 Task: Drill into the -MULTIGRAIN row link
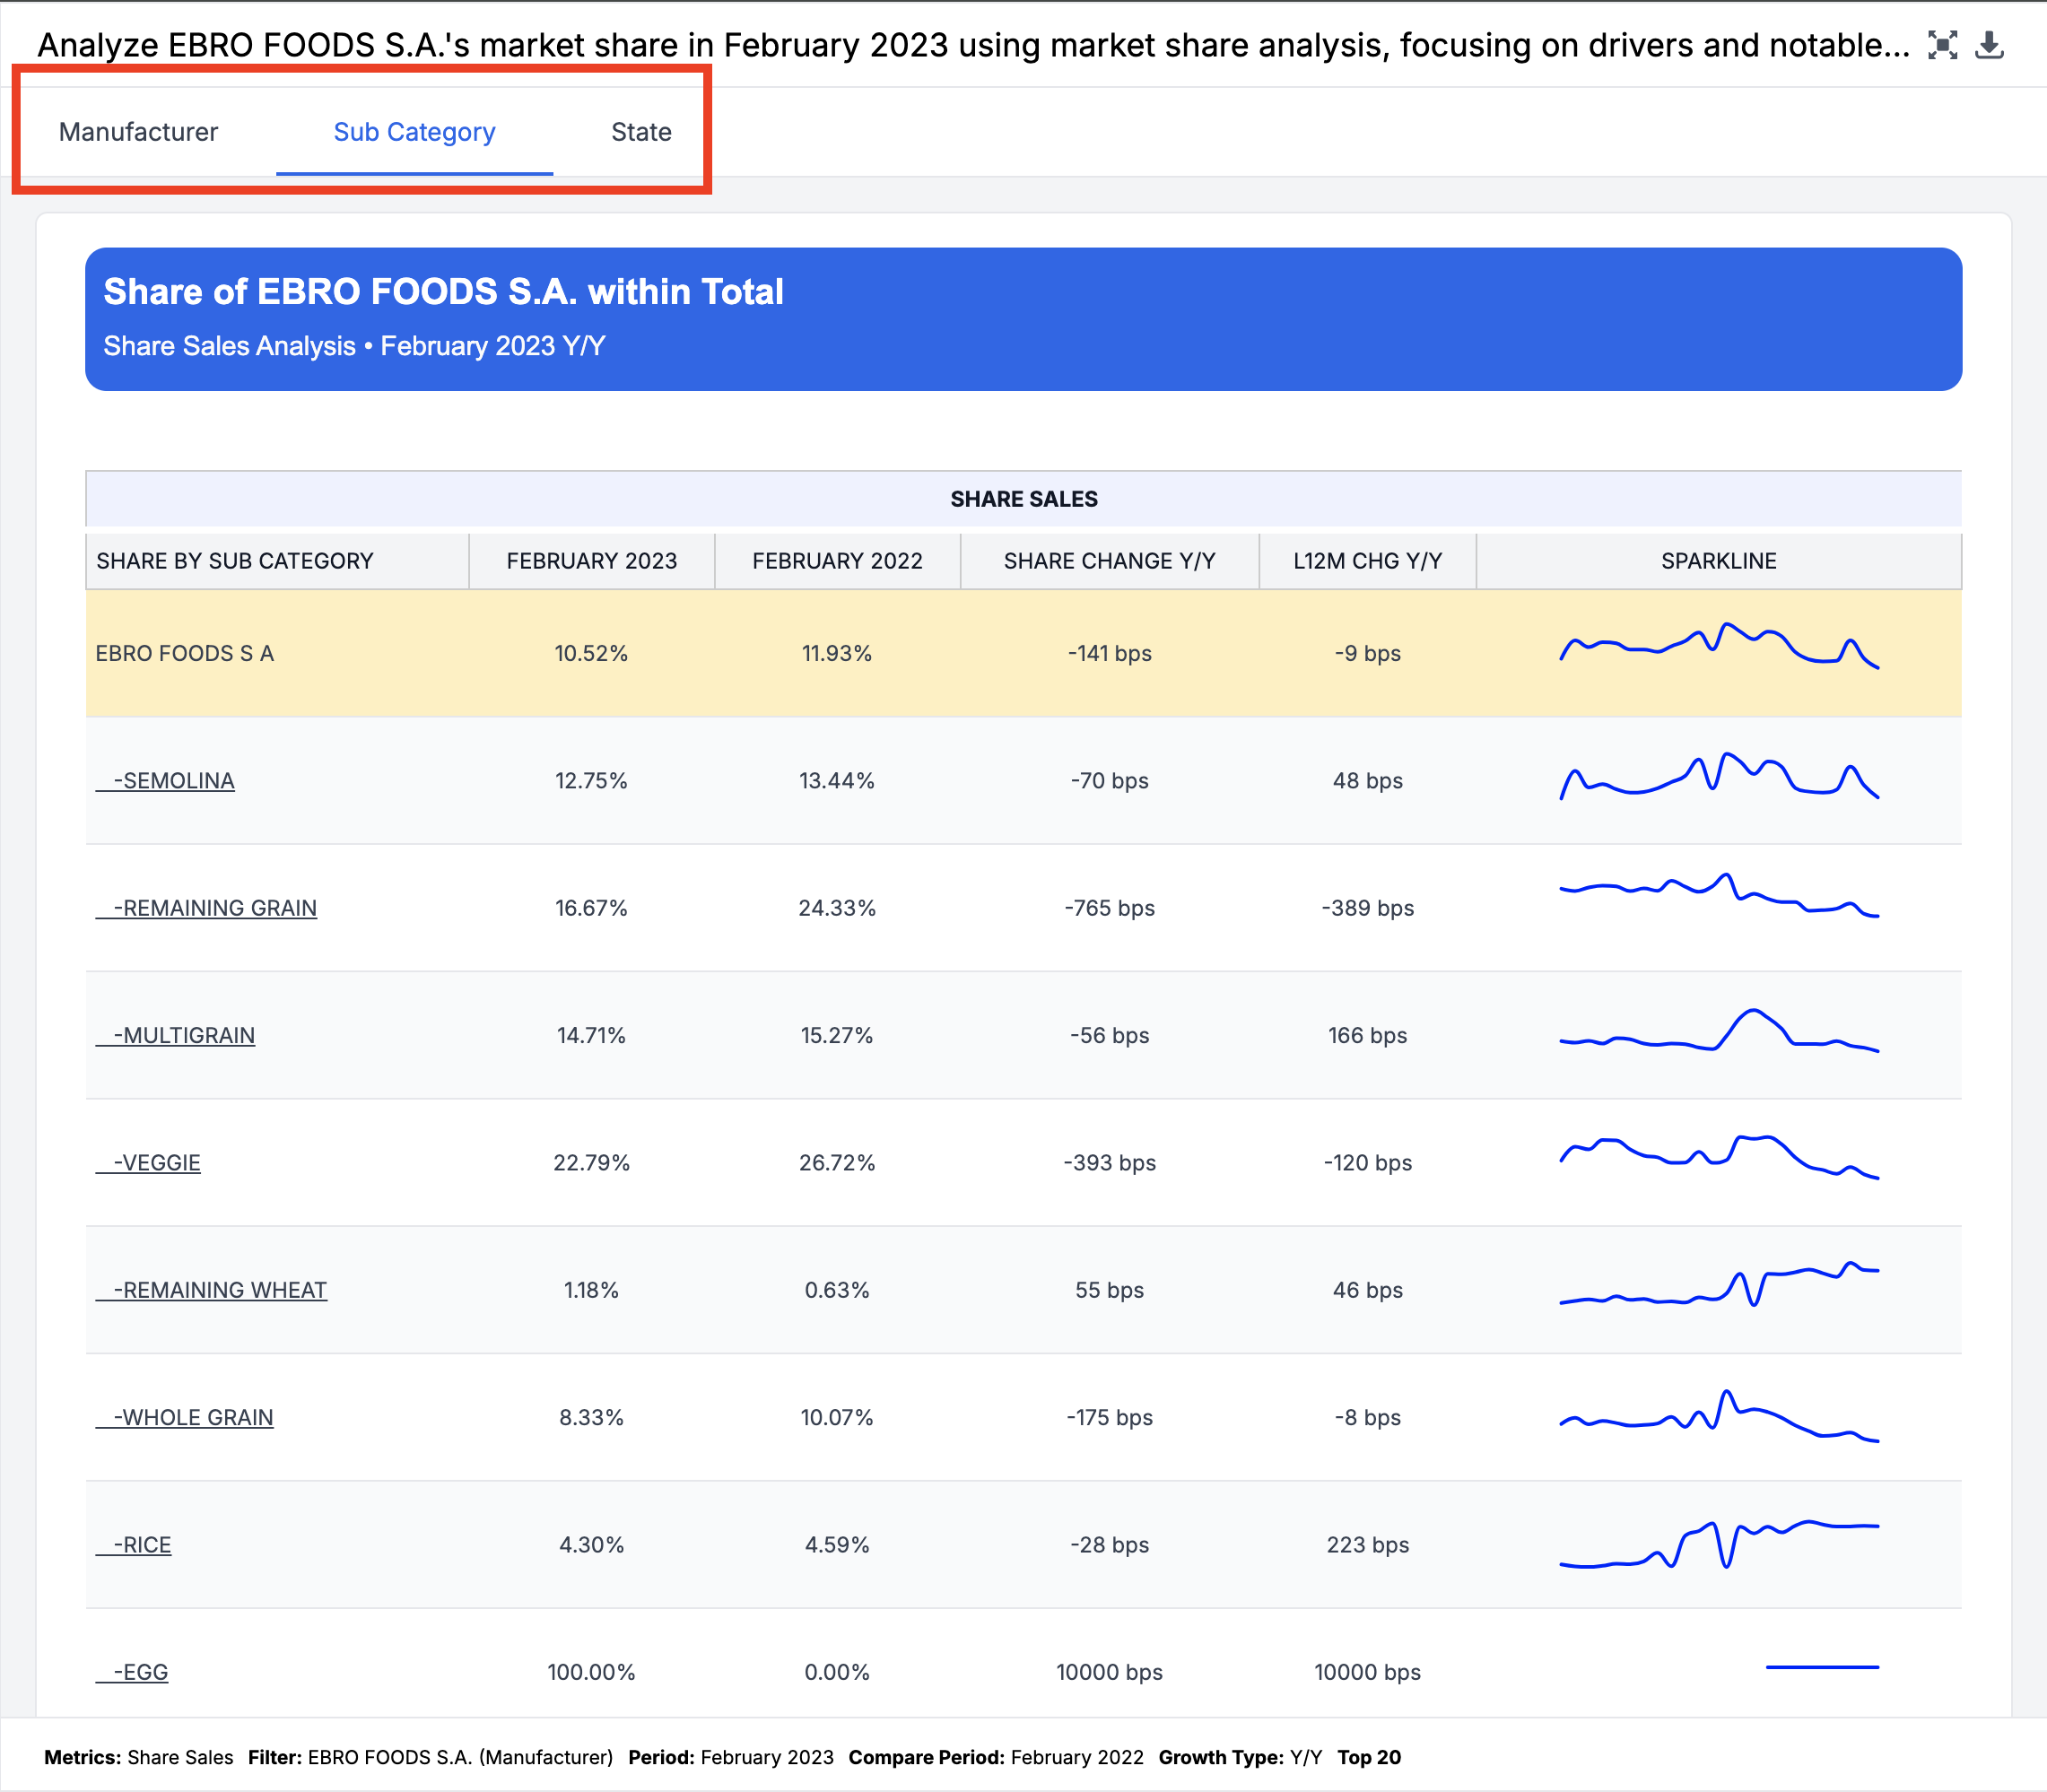[x=183, y=1035]
